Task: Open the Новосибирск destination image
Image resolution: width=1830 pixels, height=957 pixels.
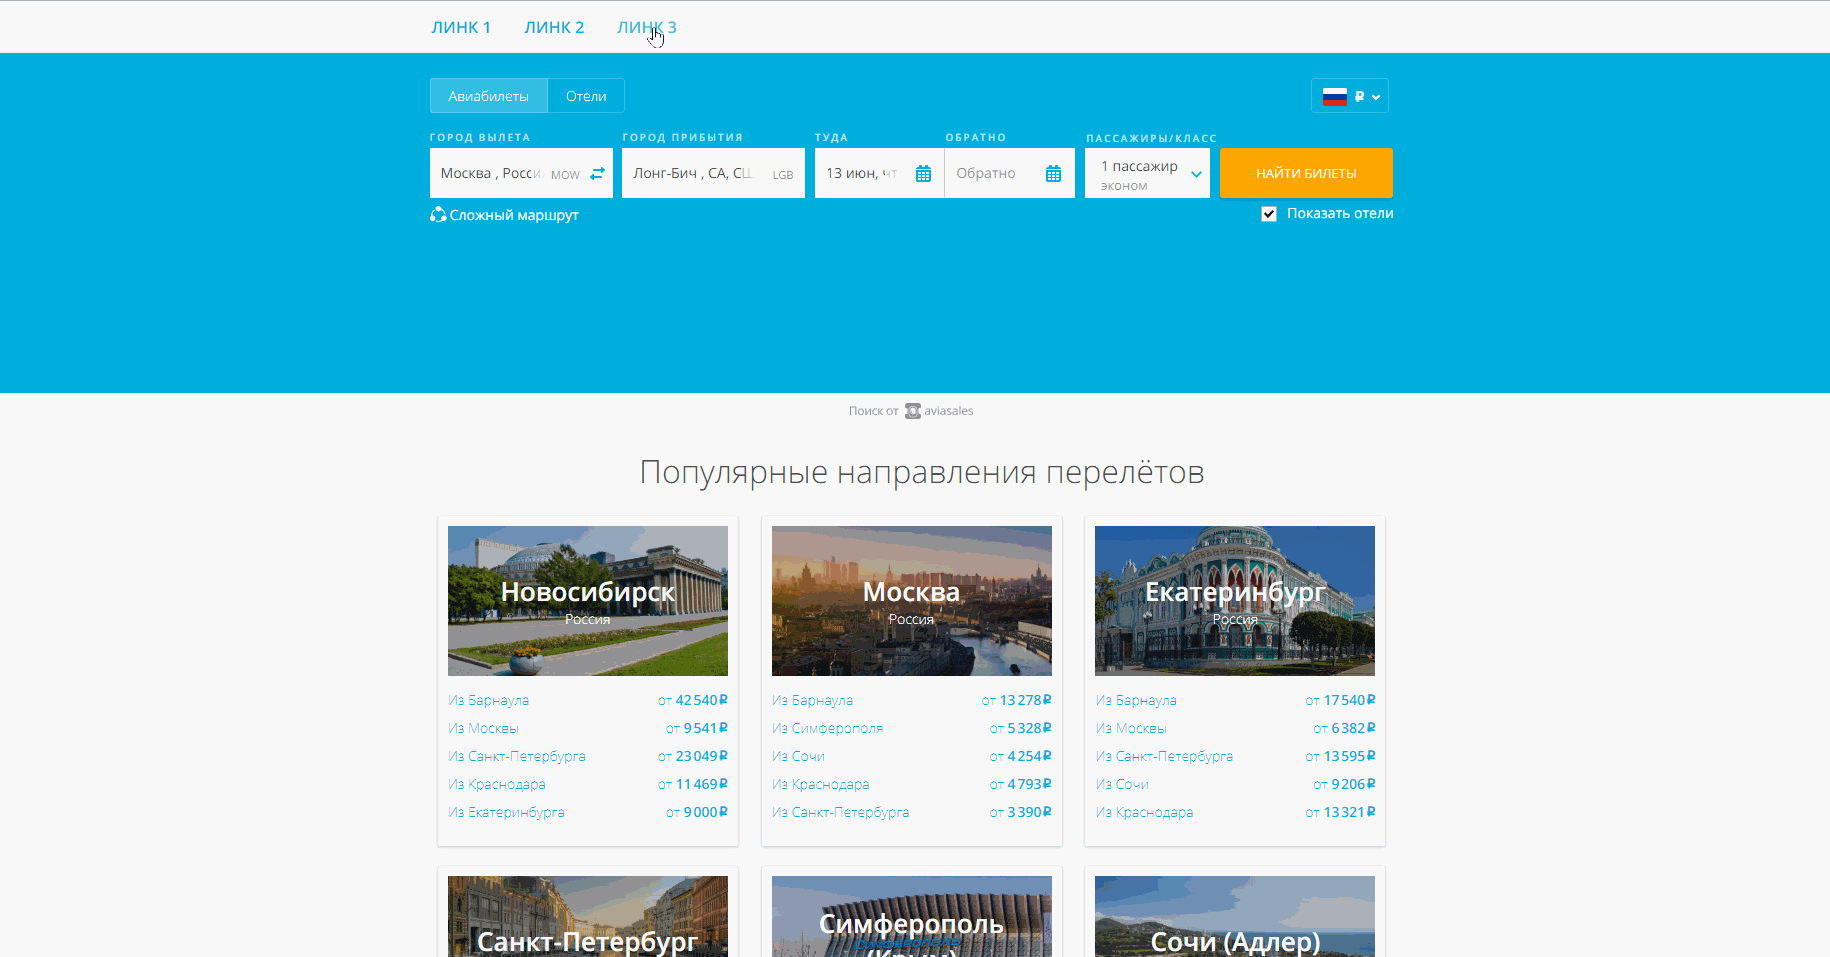Action: coord(588,601)
